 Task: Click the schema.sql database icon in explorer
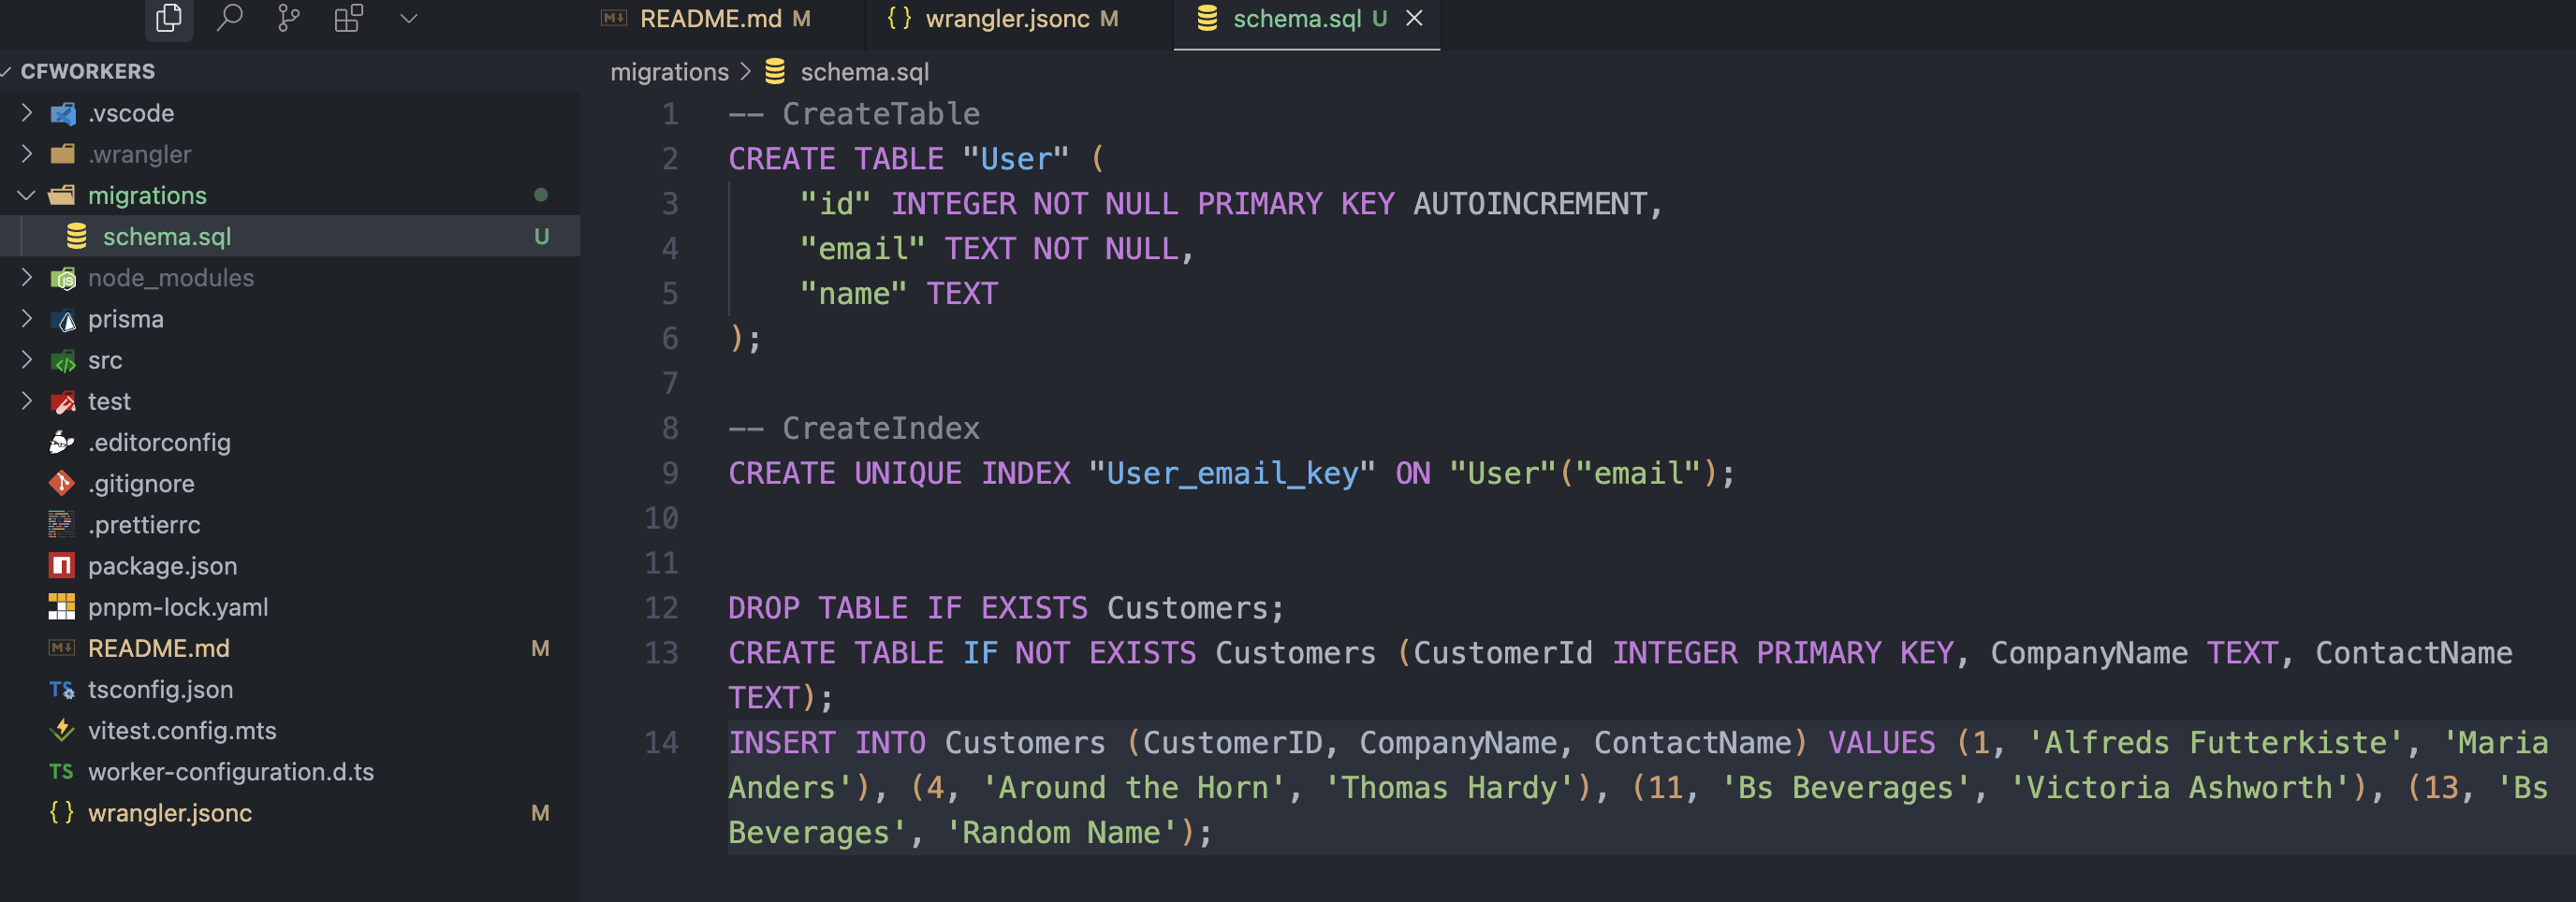(x=76, y=236)
